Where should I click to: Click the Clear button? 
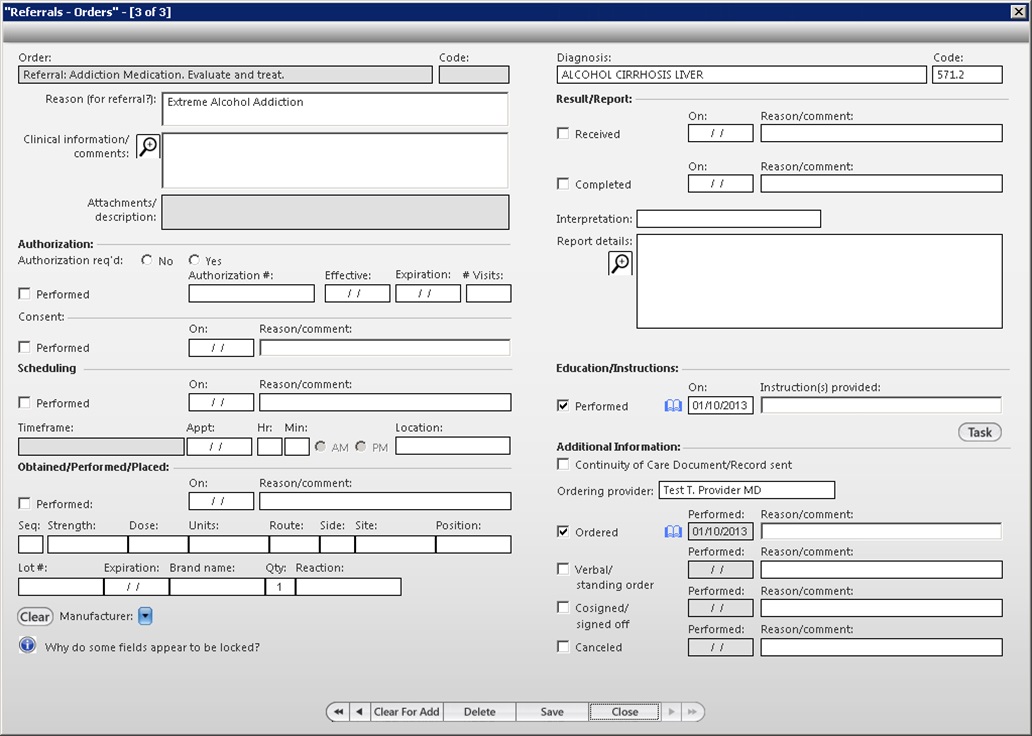point(35,617)
